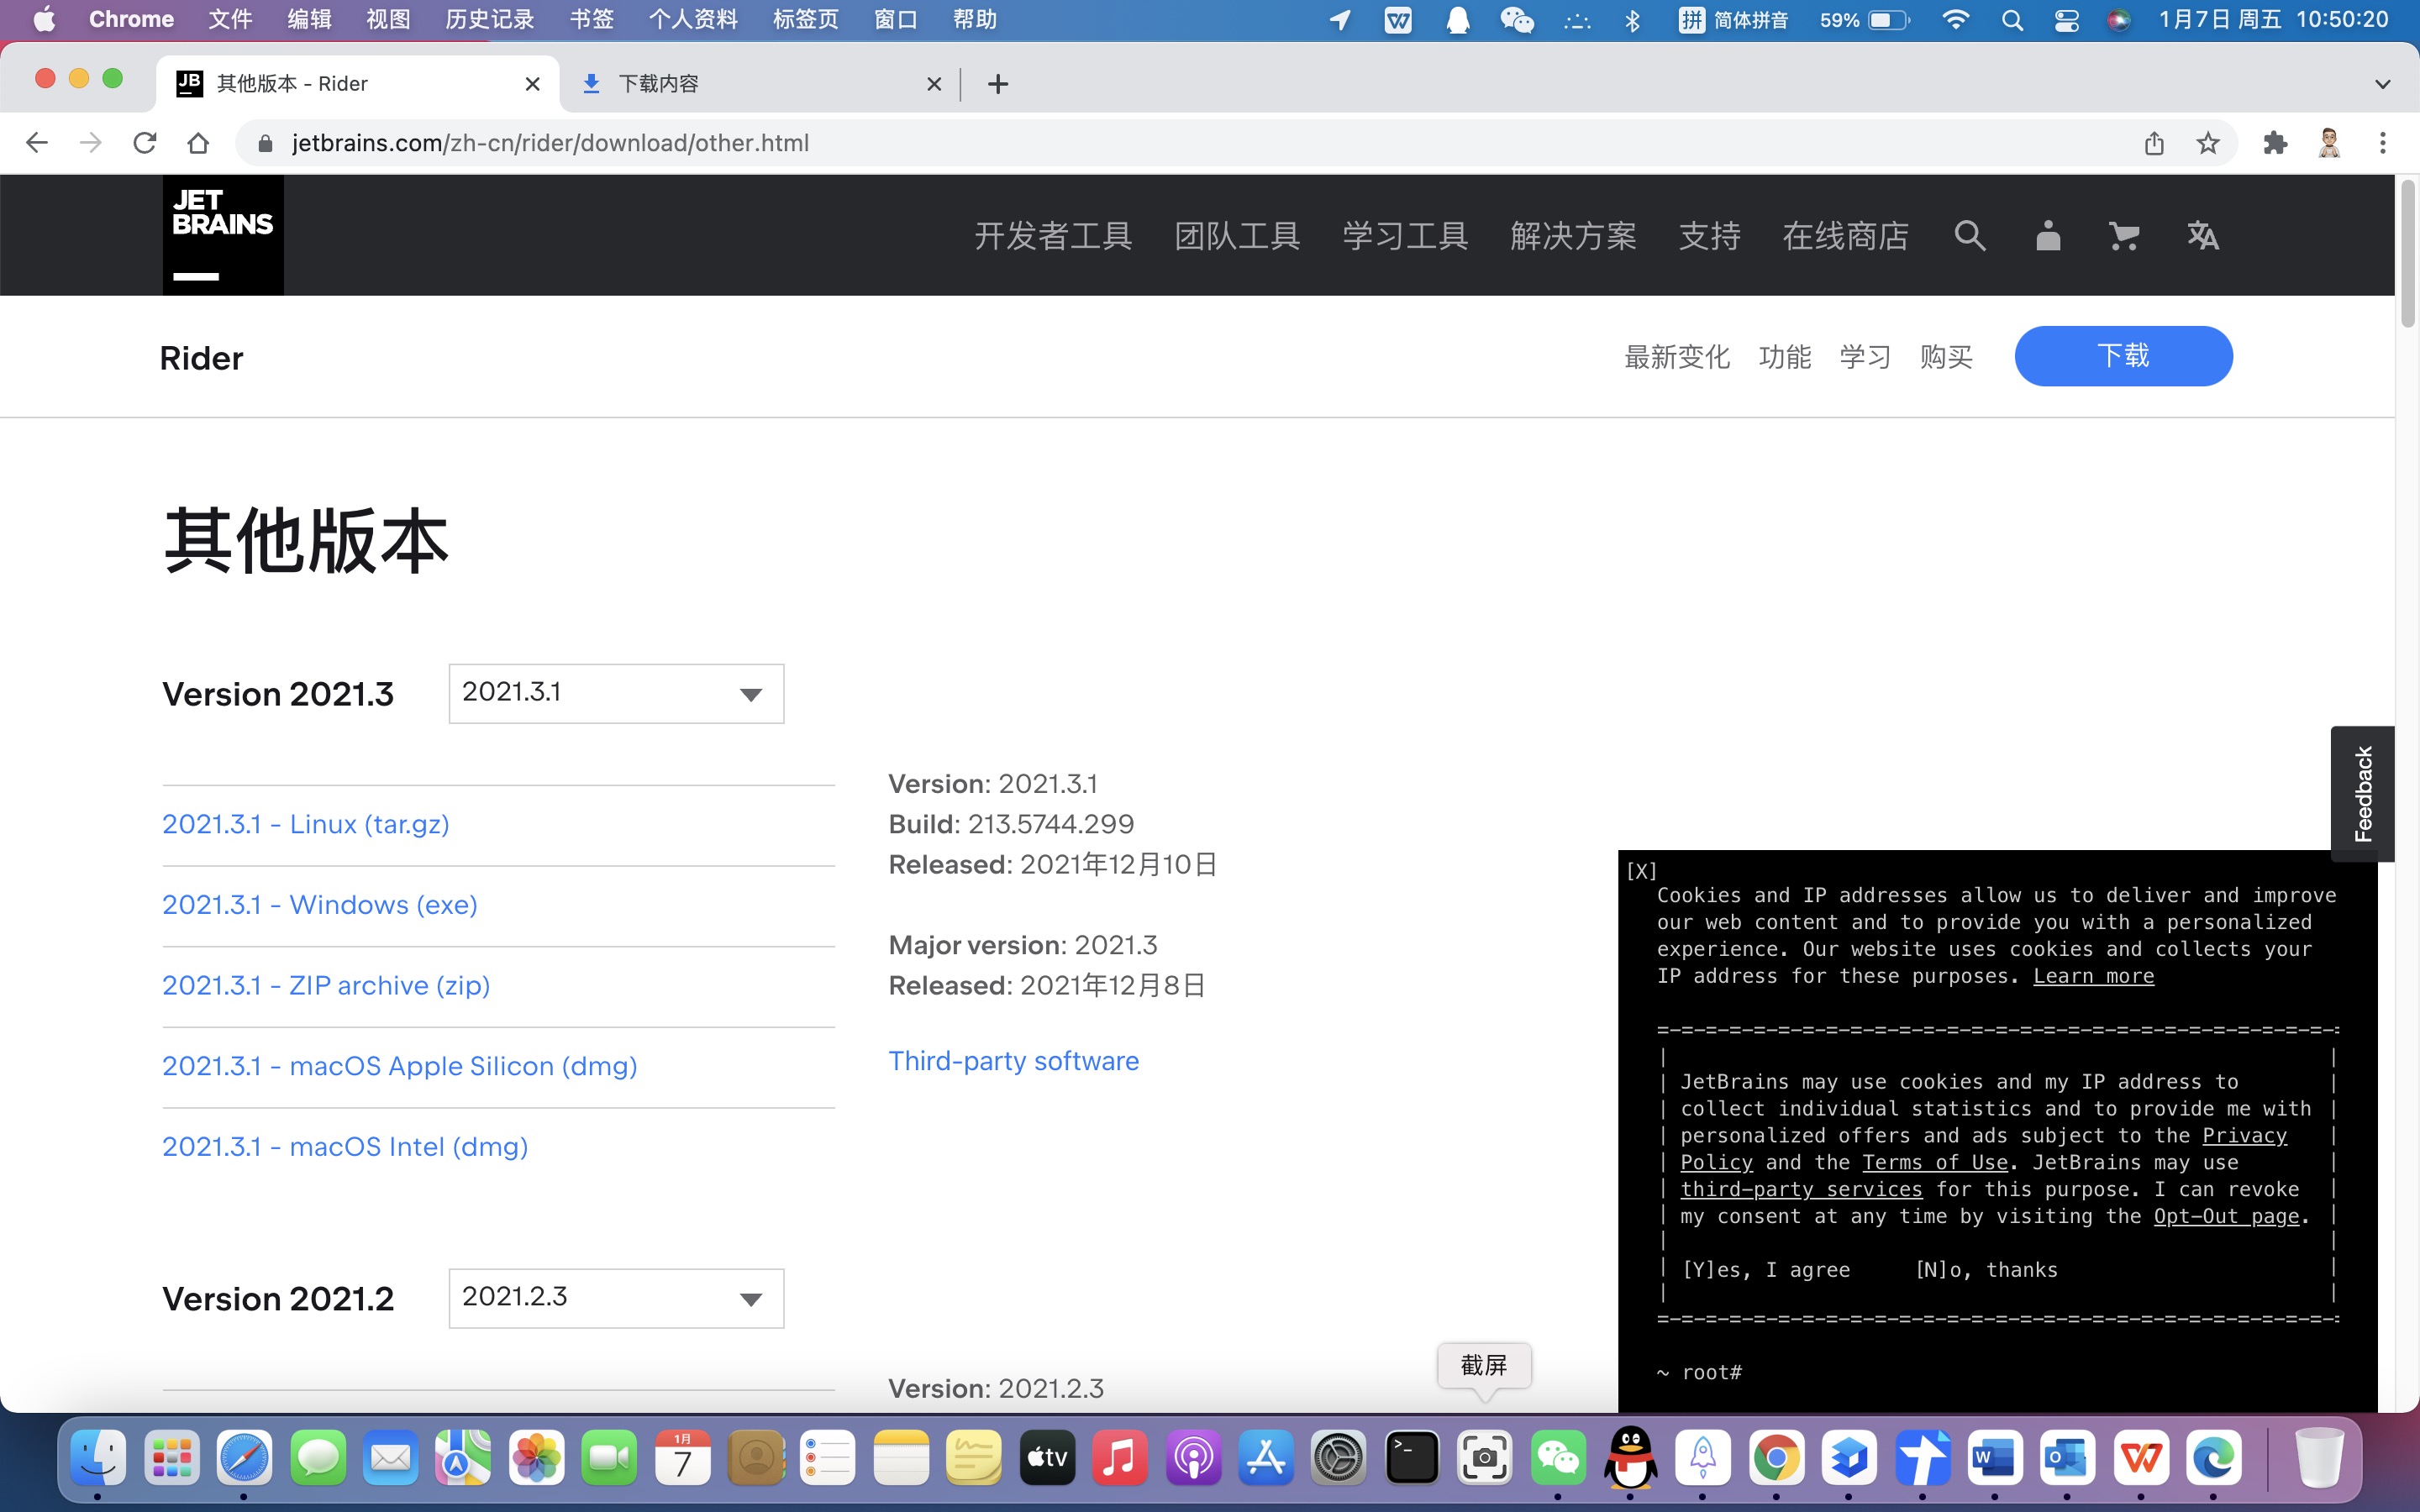
Task: Click the account profile icon in navbar
Action: (x=2047, y=236)
